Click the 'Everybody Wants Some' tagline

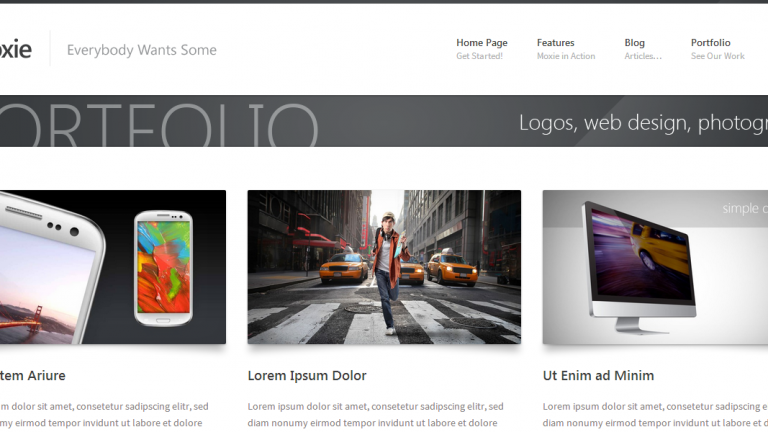142,50
